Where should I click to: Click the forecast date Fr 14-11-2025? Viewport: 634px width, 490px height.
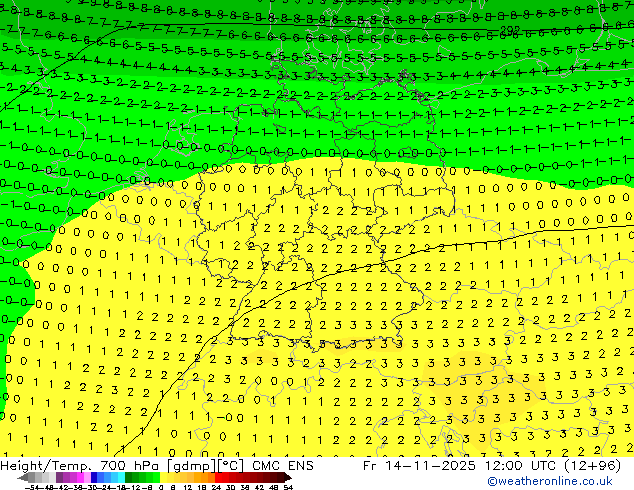tap(419, 466)
